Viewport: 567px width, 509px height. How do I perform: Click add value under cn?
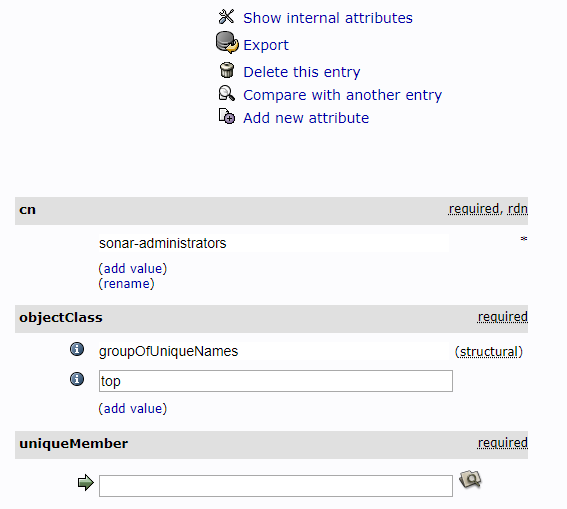pos(133,269)
